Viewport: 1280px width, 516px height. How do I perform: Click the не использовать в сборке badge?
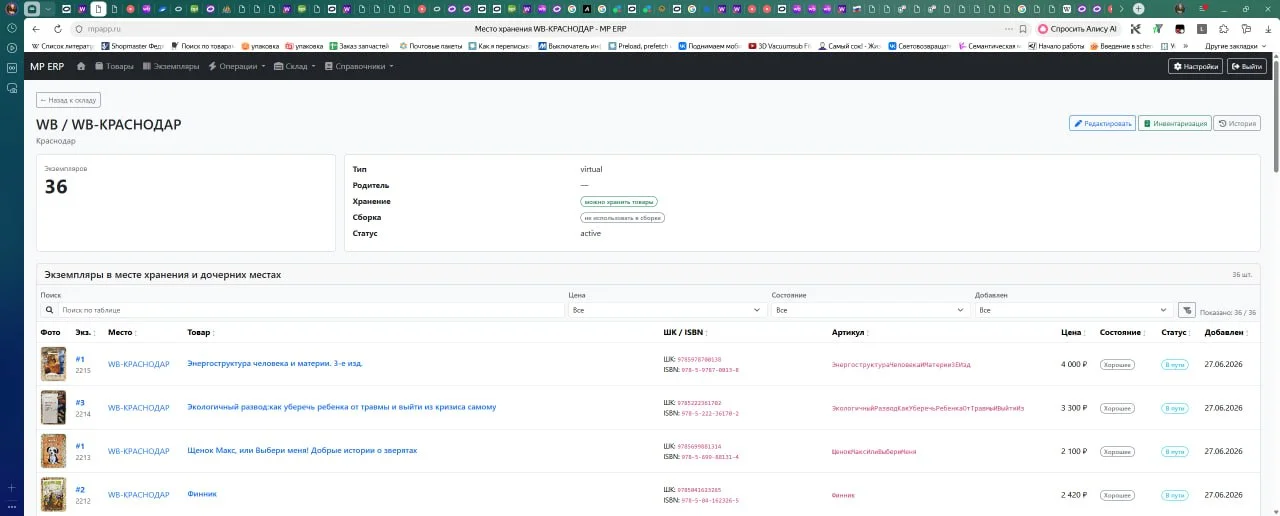click(x=622, y=217)
